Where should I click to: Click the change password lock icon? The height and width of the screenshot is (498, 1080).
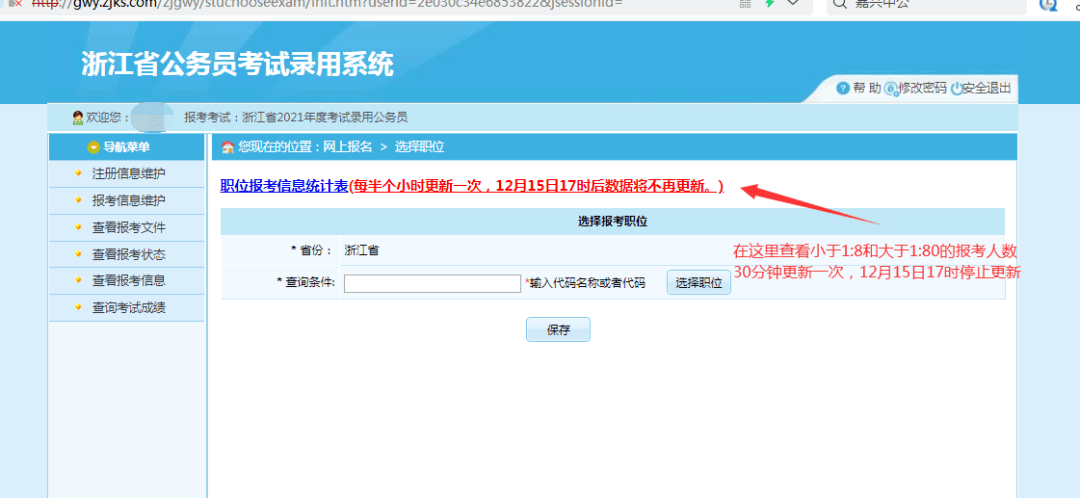[891, 89]
